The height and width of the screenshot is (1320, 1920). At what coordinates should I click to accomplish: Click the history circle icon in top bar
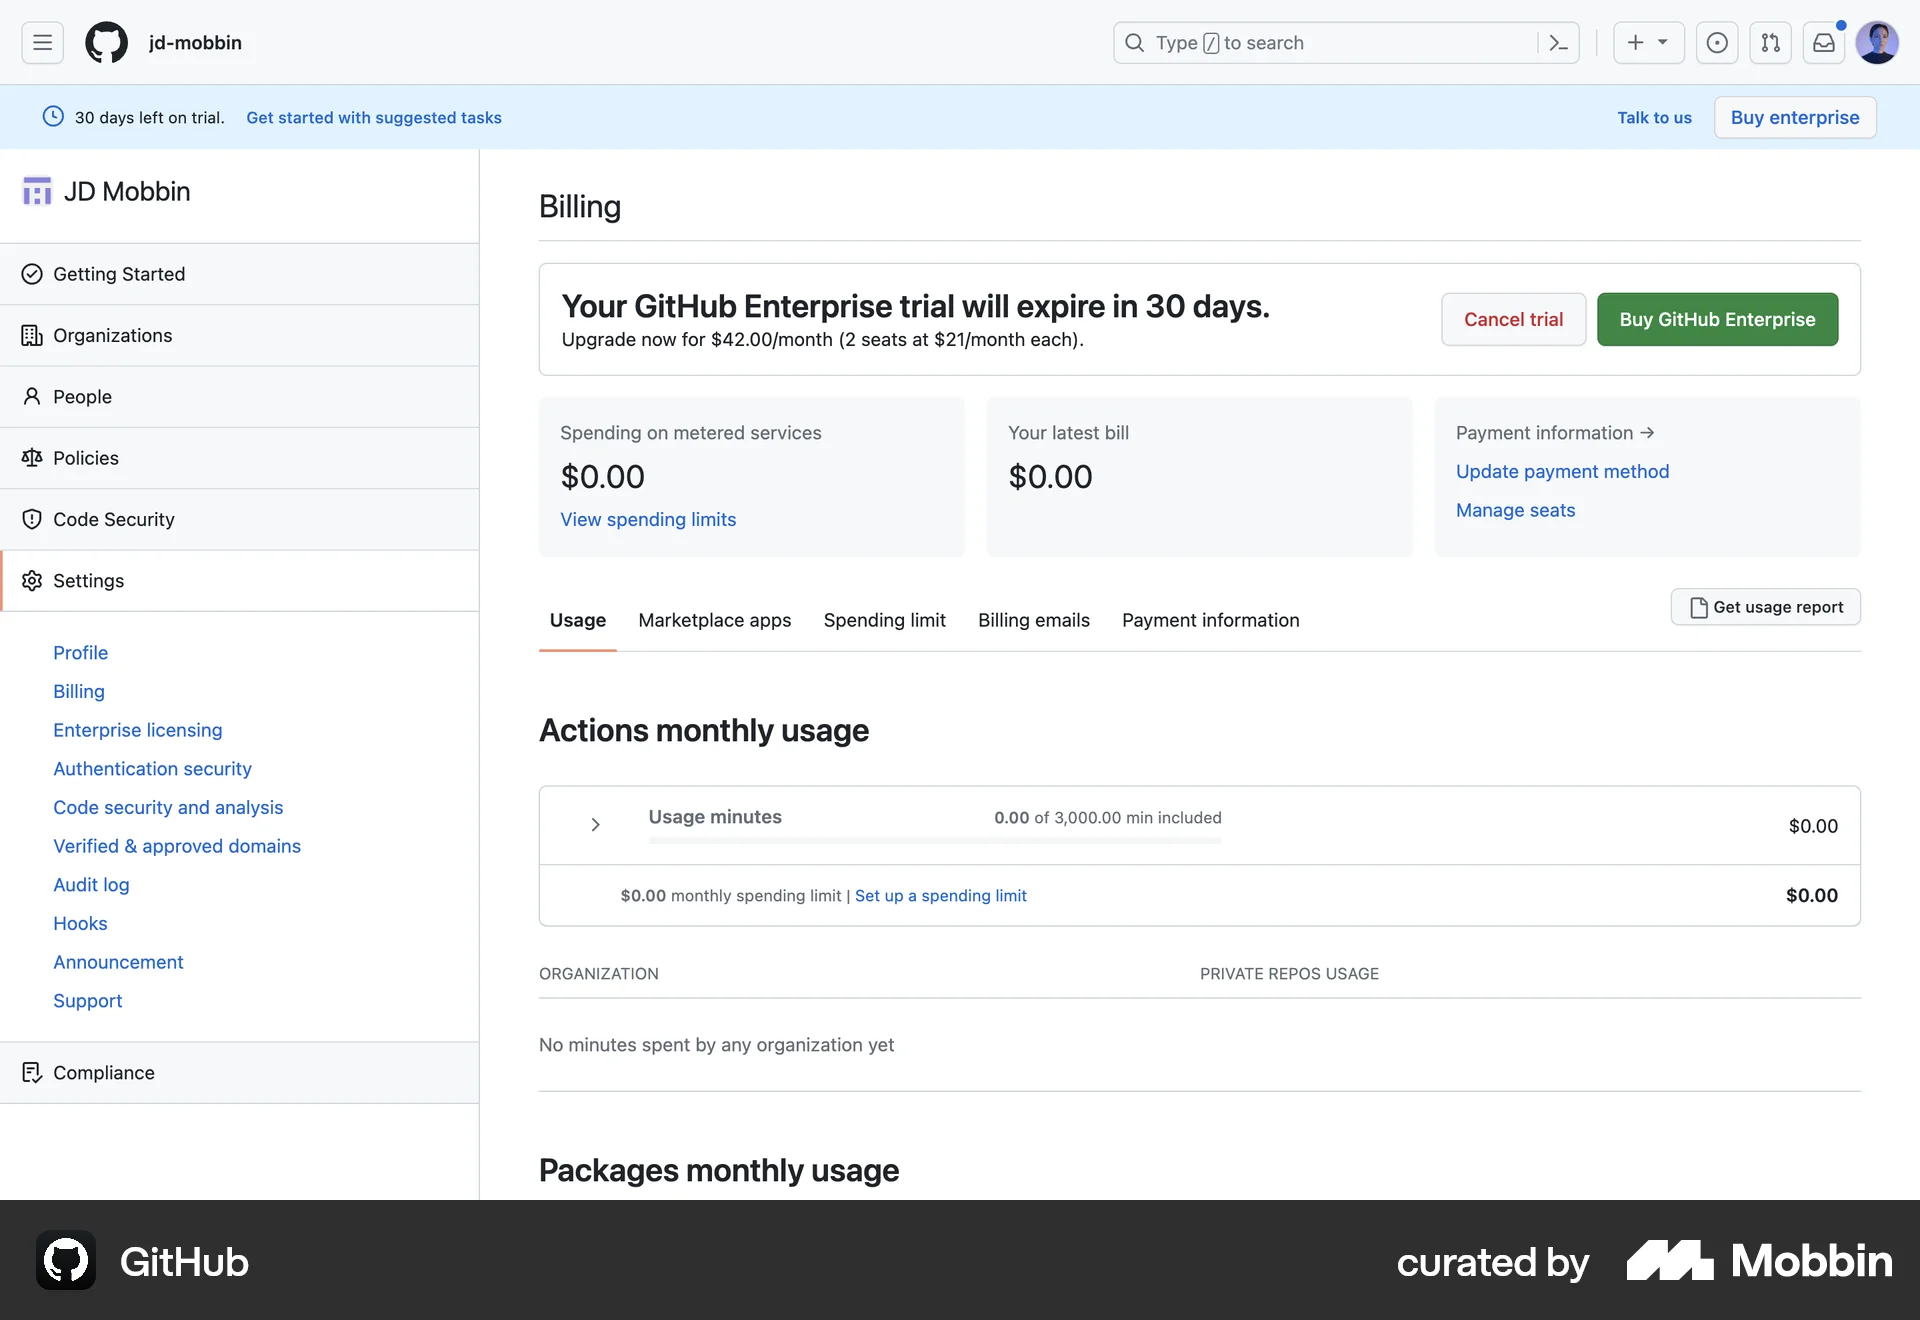[1717, 42]
